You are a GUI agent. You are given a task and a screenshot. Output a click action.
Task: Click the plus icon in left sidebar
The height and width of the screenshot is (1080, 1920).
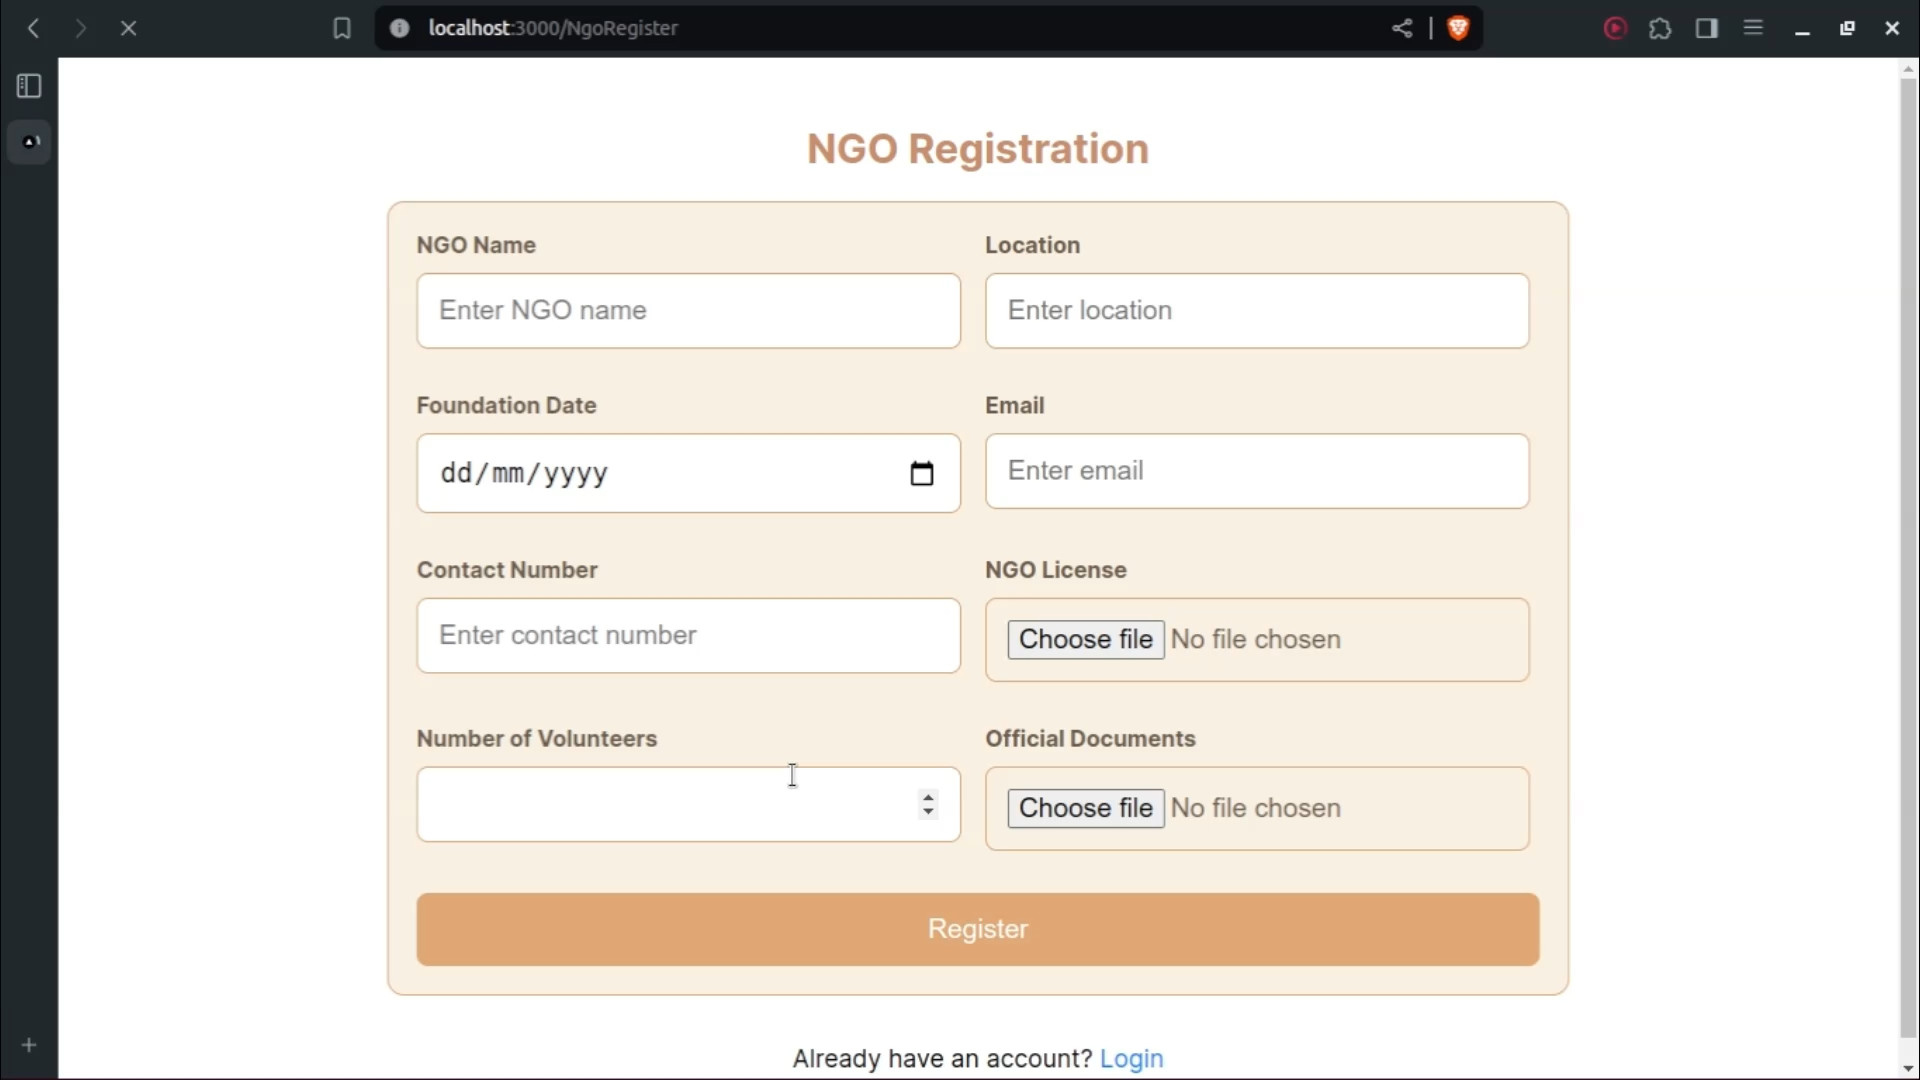[29, 1045]
